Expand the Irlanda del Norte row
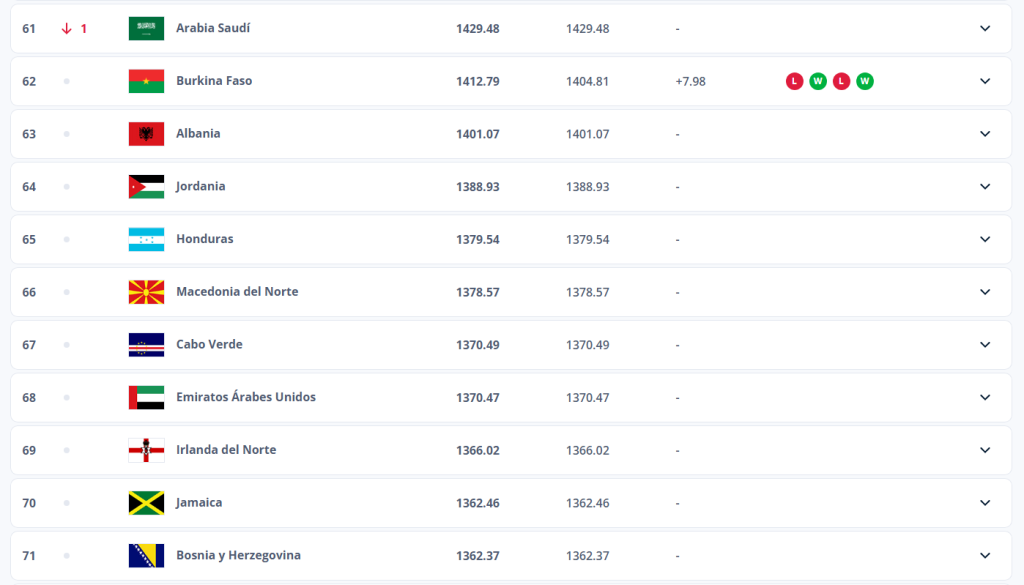1024x585 pixels. 985,450
